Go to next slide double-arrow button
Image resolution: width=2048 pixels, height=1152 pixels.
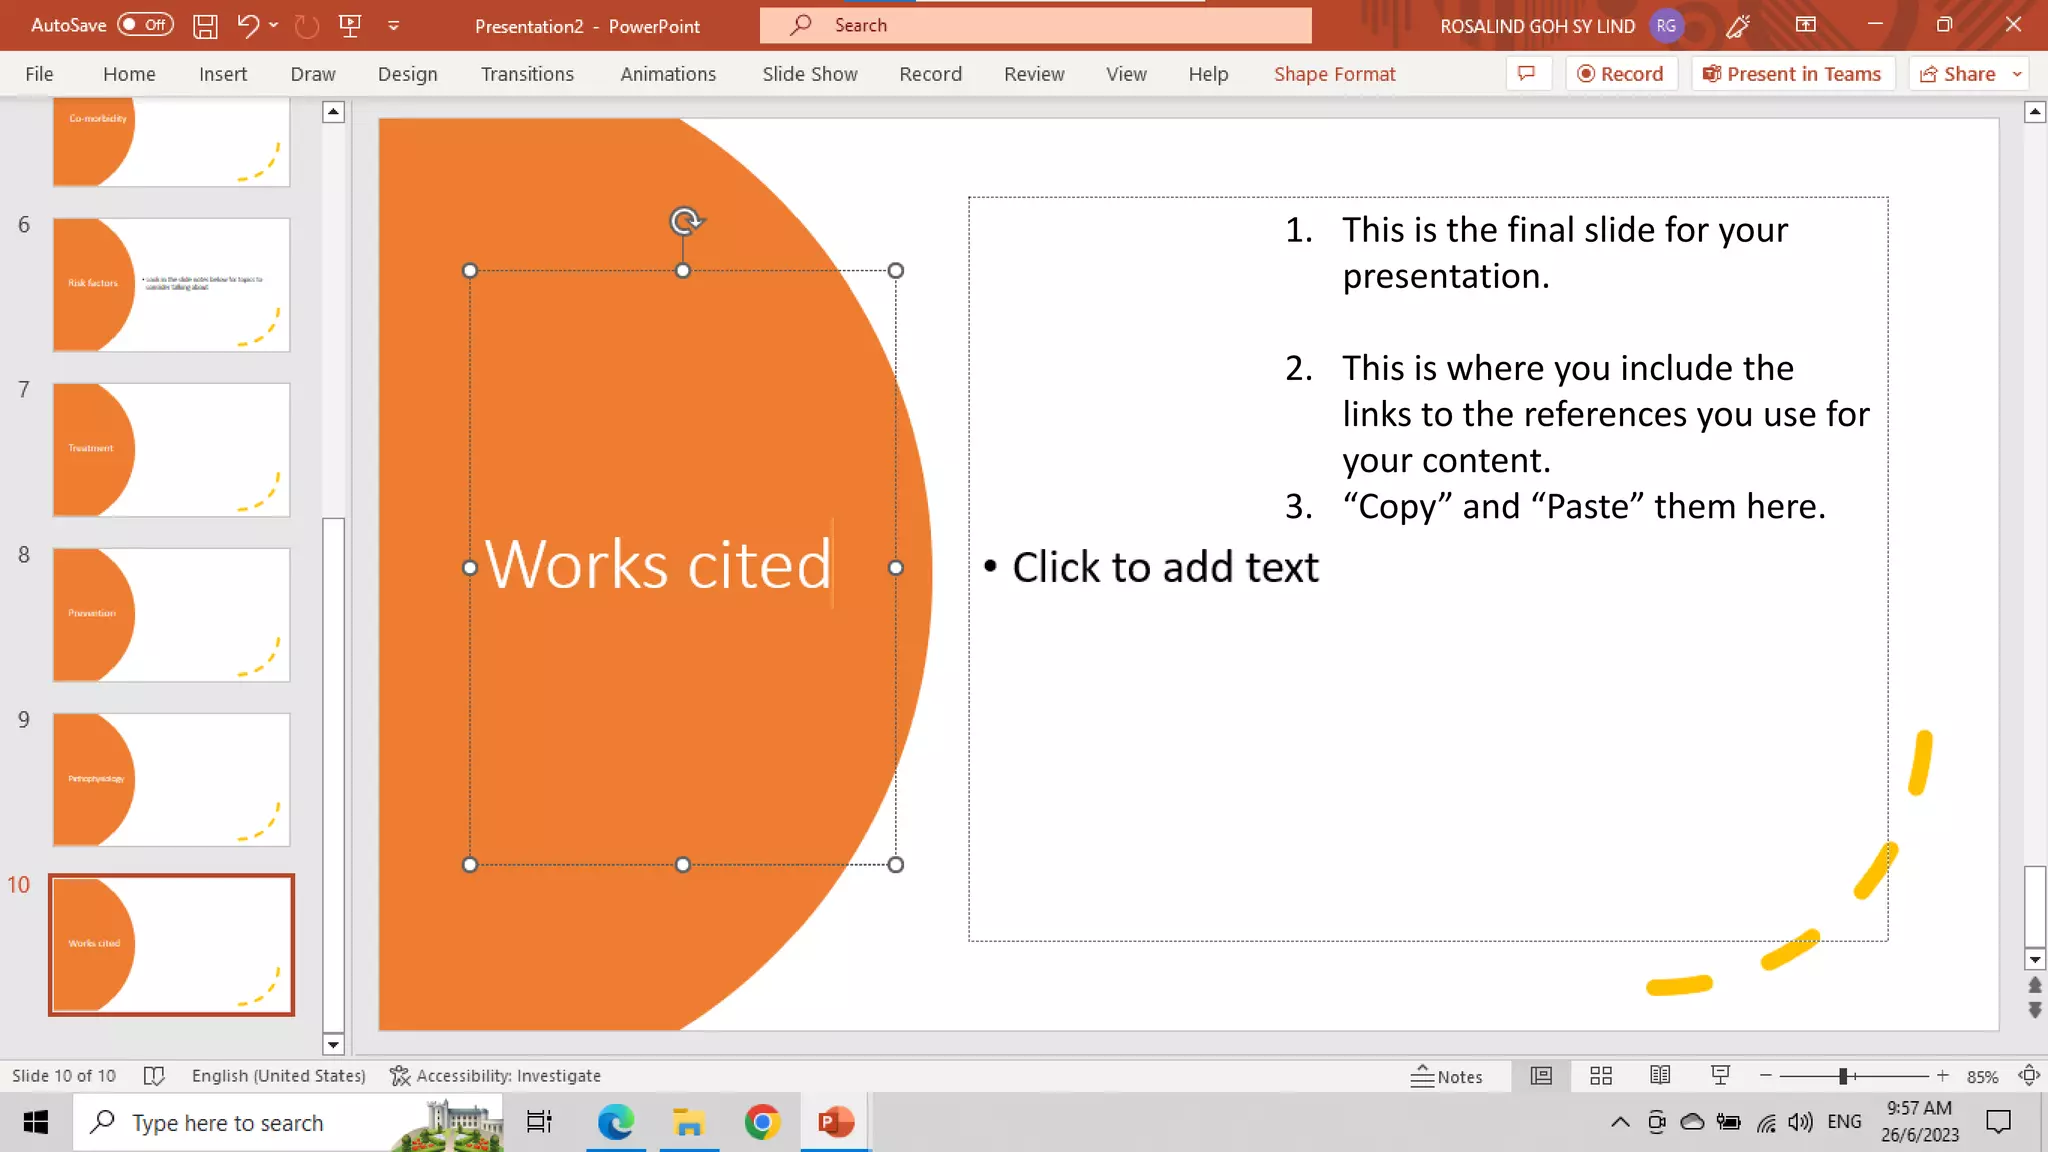coord(2035,1011)
